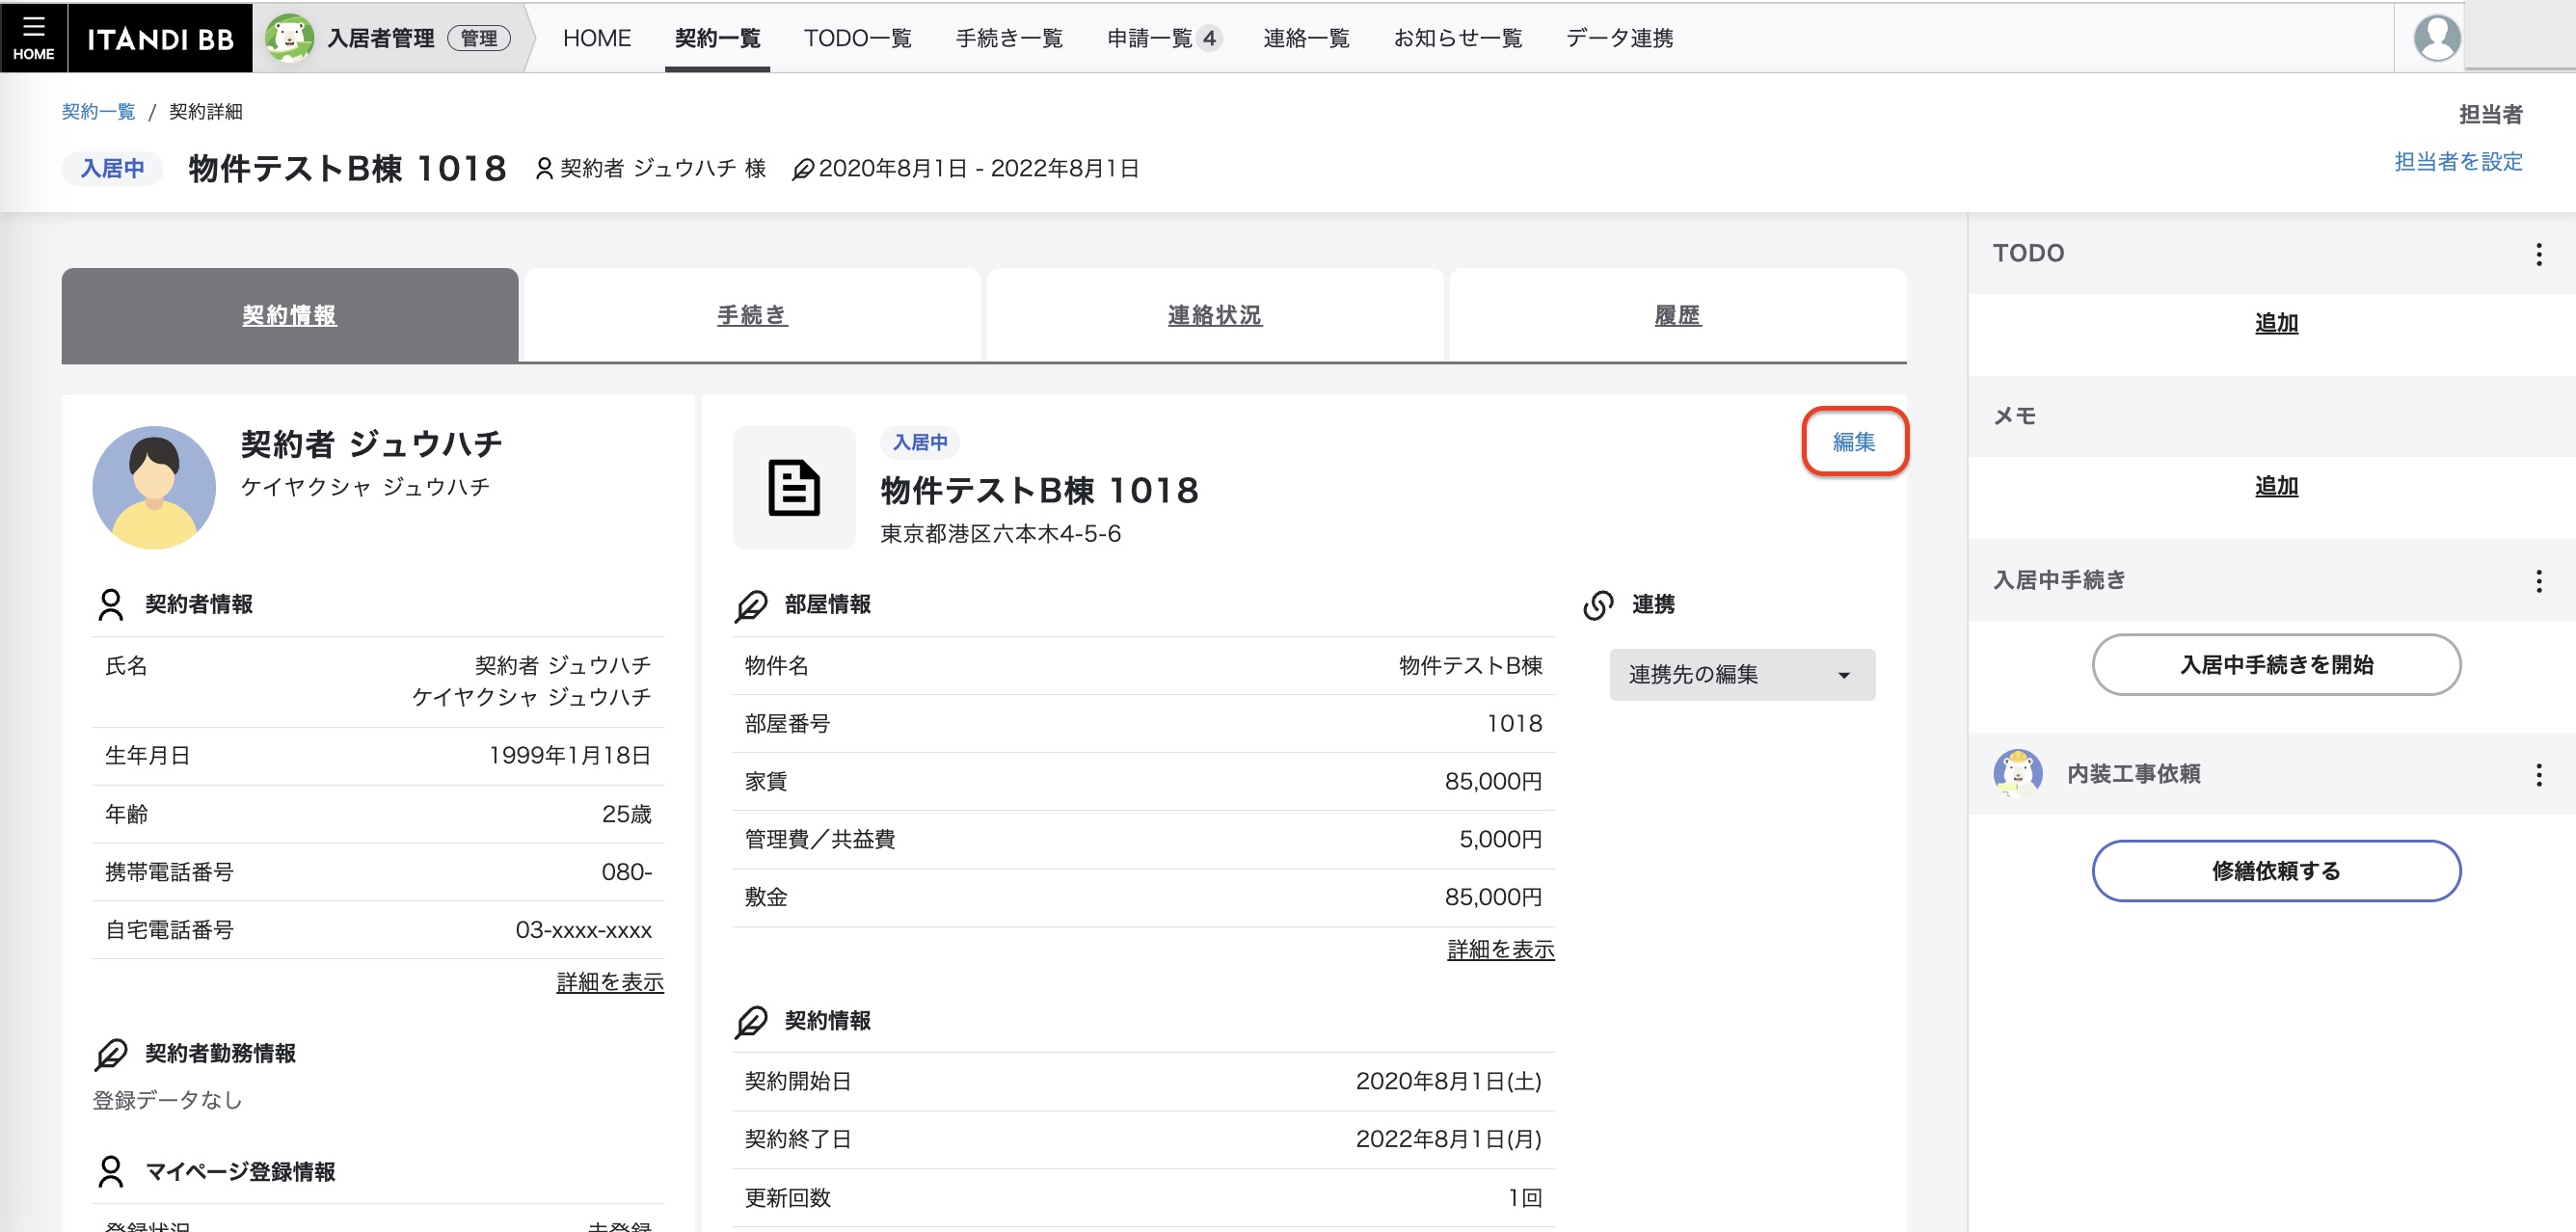The image size is (2576, 1232).
Task: Click the 契約開始日 value 2020年8月1日(土)
Action: [1448, 1081]
